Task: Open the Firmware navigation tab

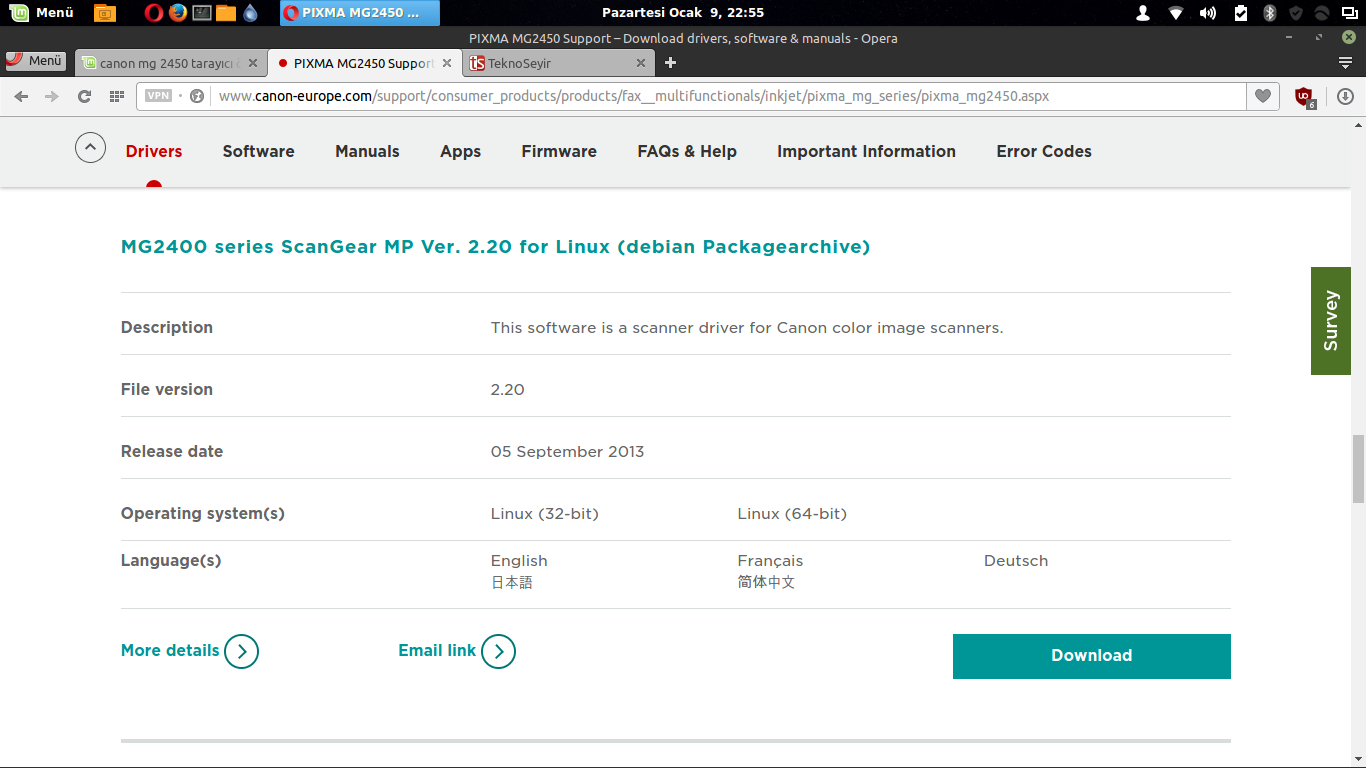Action: coord(559,152)
